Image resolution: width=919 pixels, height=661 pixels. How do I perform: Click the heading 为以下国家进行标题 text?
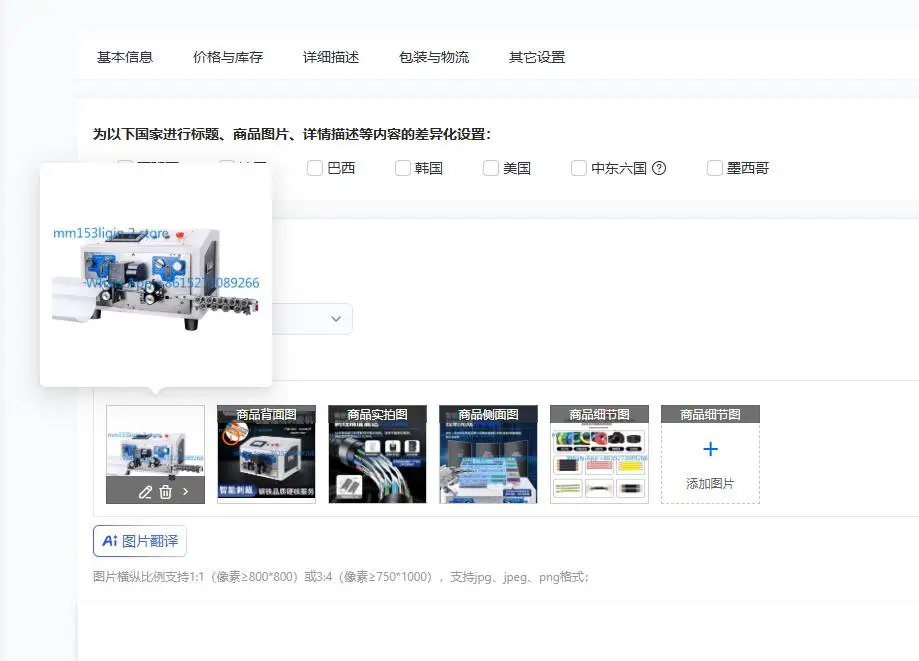pos(292,134)
